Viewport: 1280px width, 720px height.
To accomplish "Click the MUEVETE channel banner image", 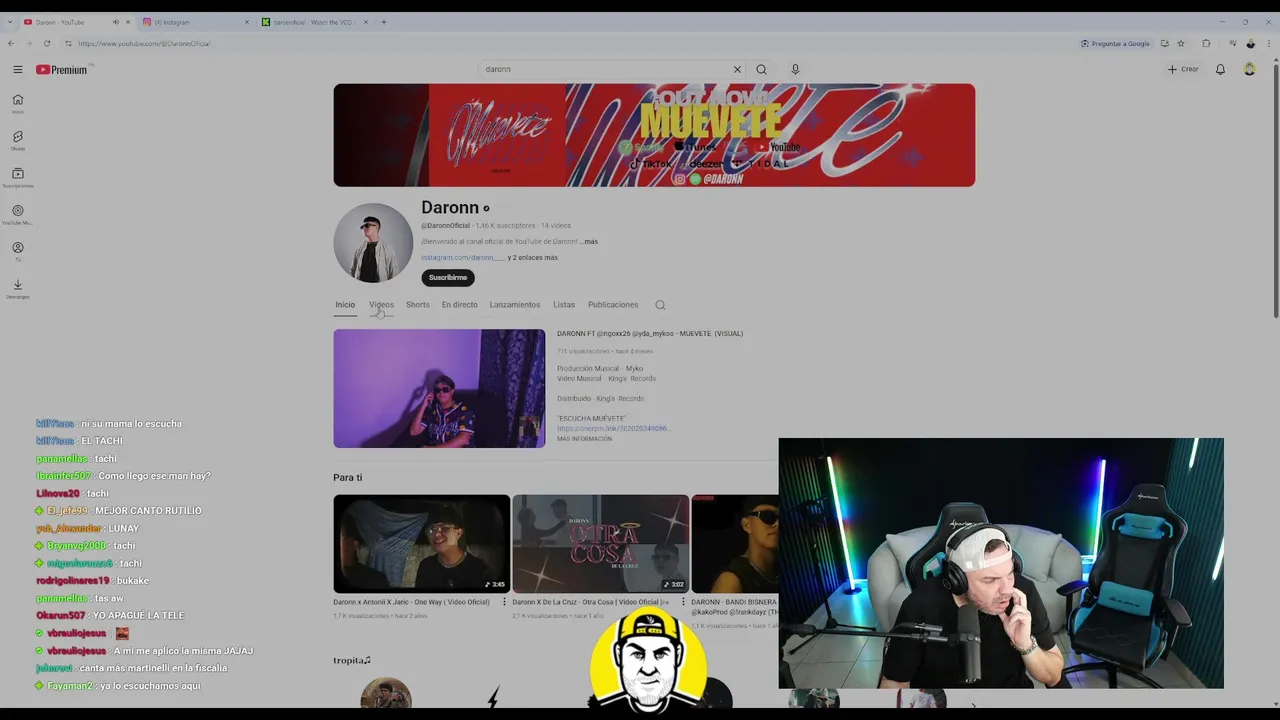I will 654,135.
